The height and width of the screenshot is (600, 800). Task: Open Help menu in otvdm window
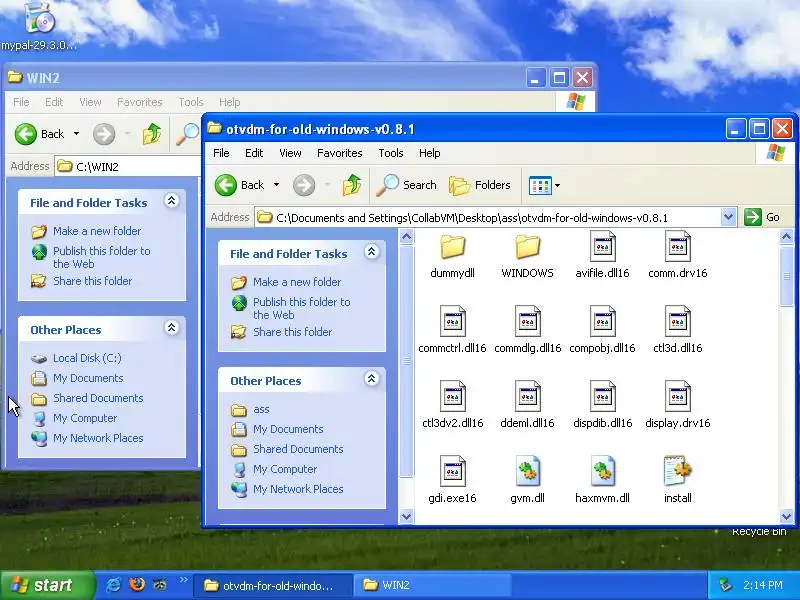pos(430,153)
